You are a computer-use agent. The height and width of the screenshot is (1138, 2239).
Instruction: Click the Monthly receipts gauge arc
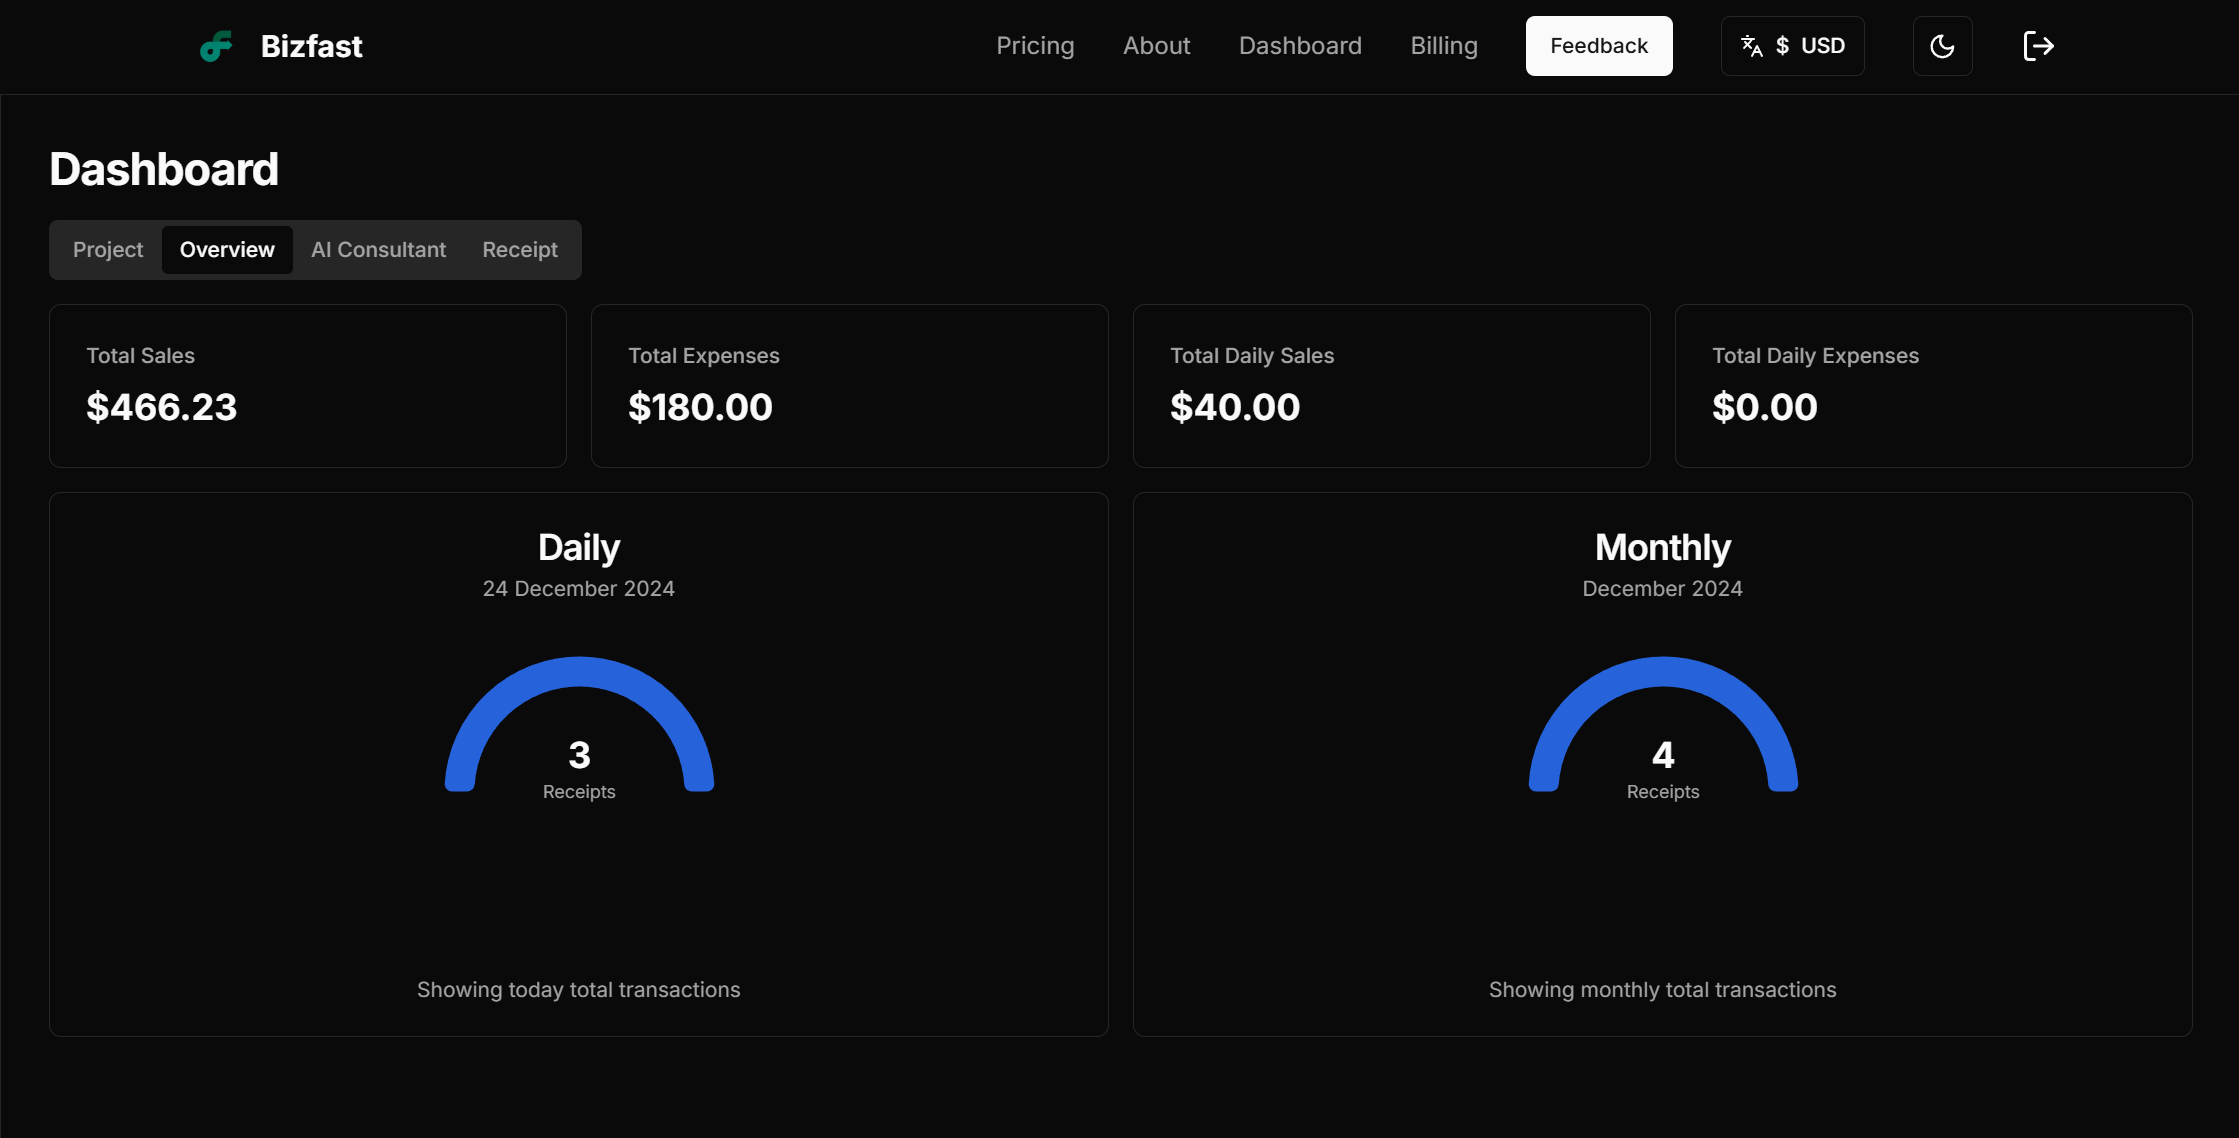tap(1663, 672)
